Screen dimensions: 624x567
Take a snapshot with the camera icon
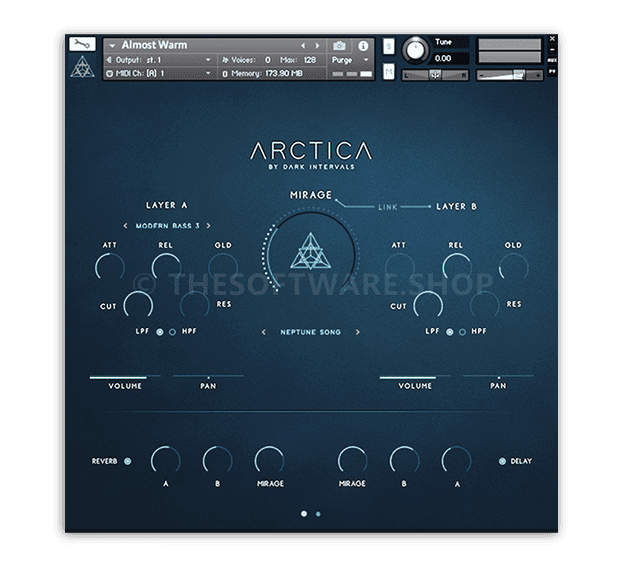[x=339, y=46]
